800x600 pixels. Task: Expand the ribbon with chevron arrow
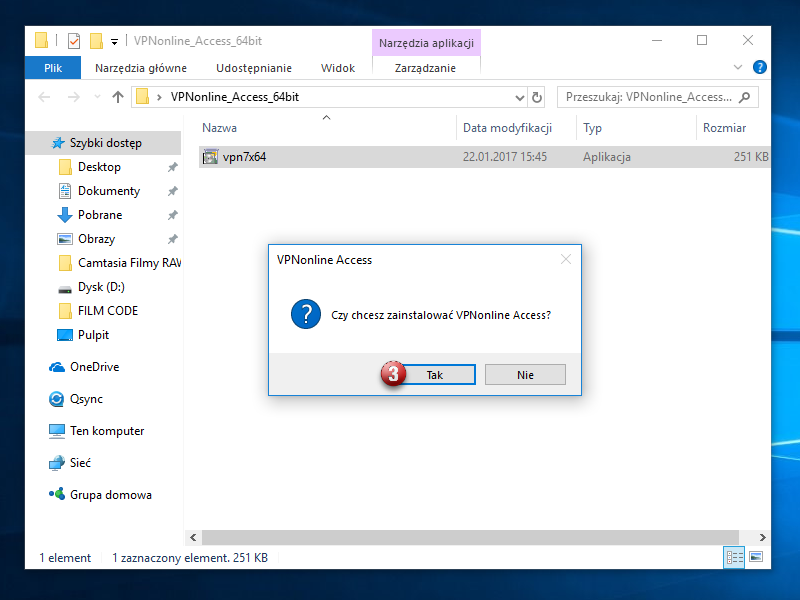[x=738, y=67]
